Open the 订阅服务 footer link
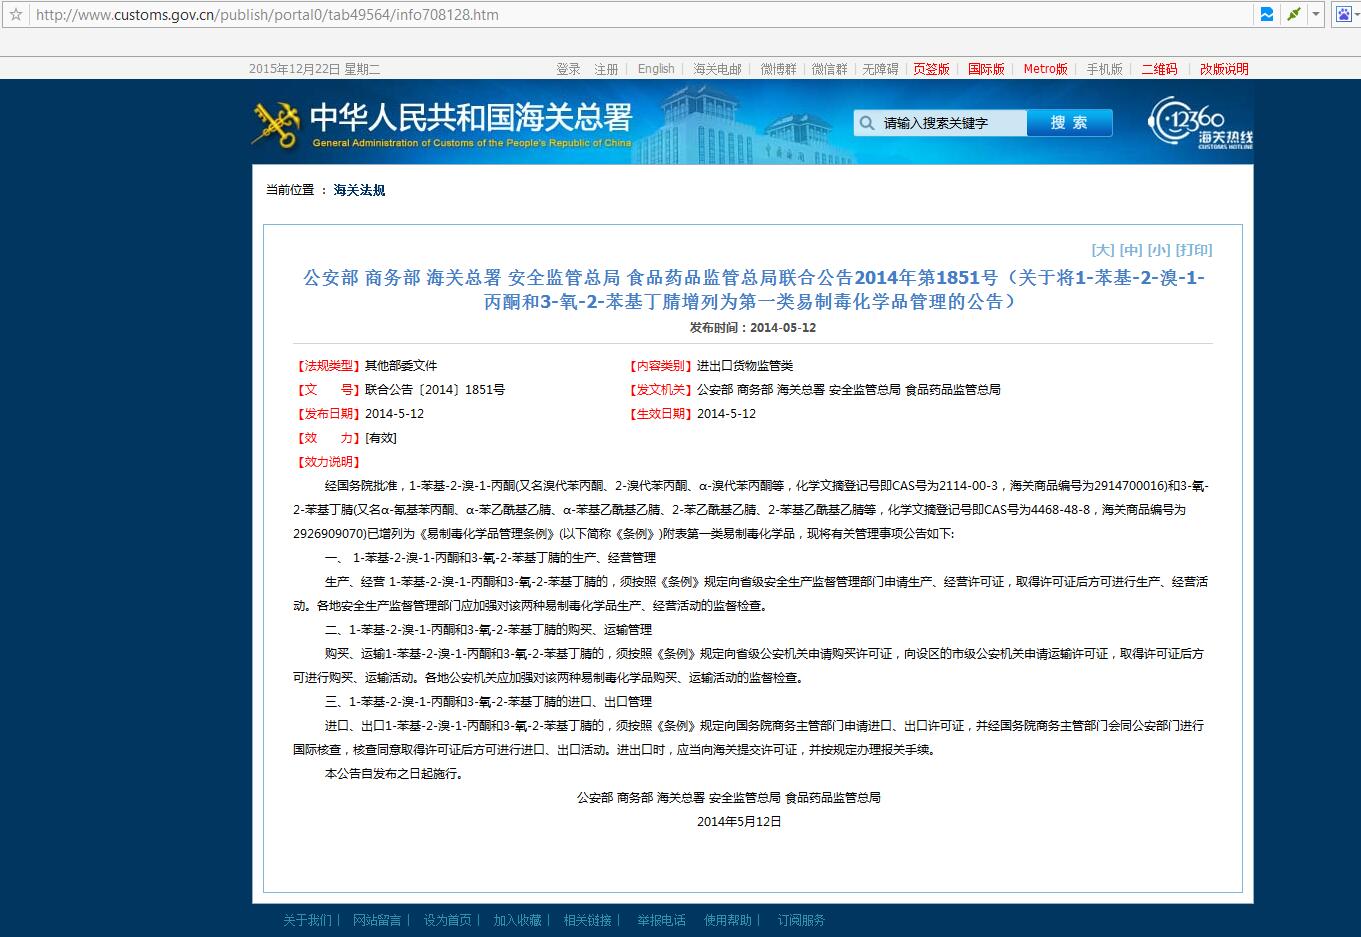1361x937 pixels. coord(801,920)
